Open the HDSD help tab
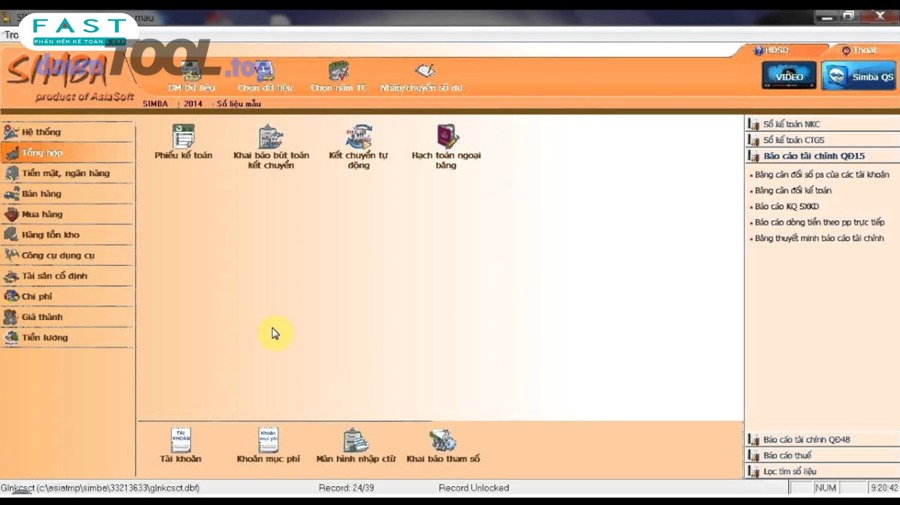The width and height of the screenshot is (900, 505). coord(772,50)
